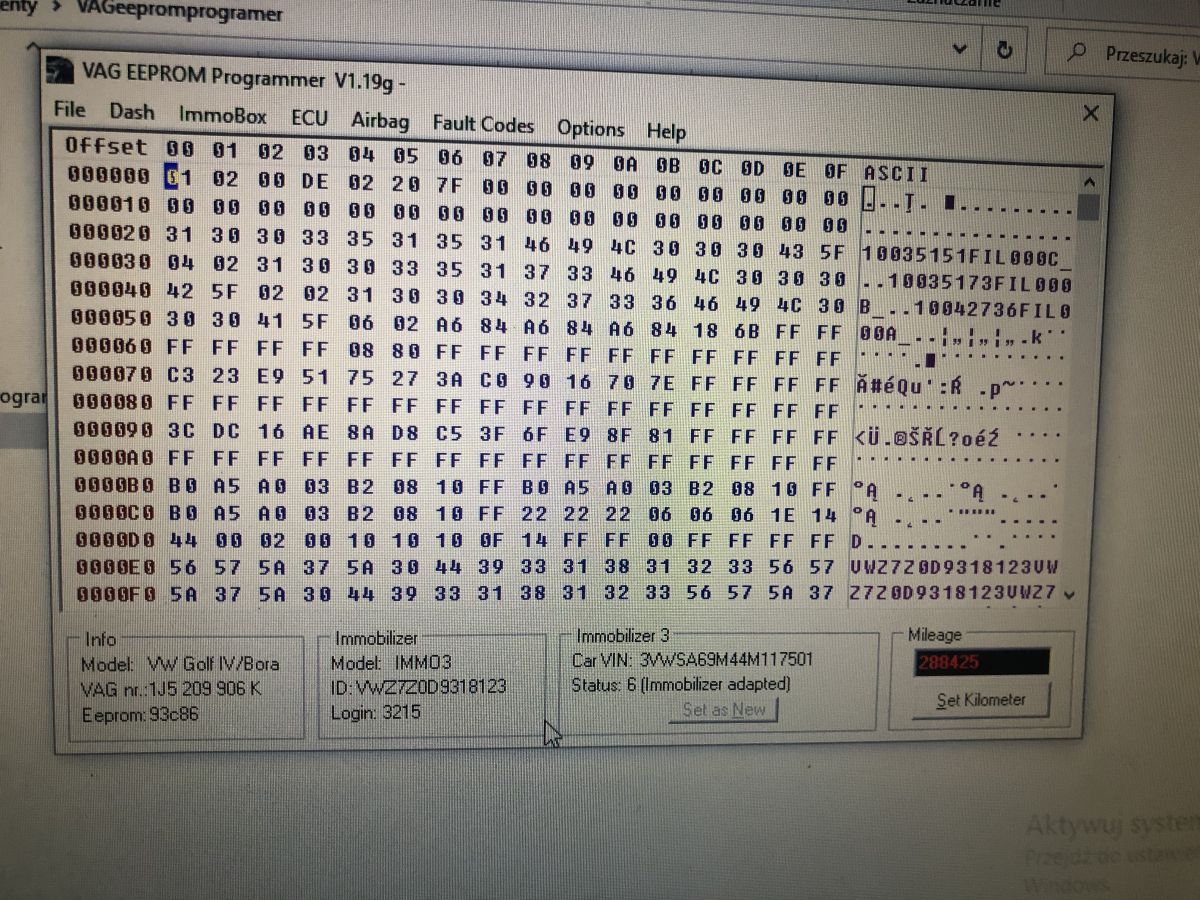The width and height of the screenshot is (1200, 900).
Task: Open the Options menu
Action: coord(590,128)
